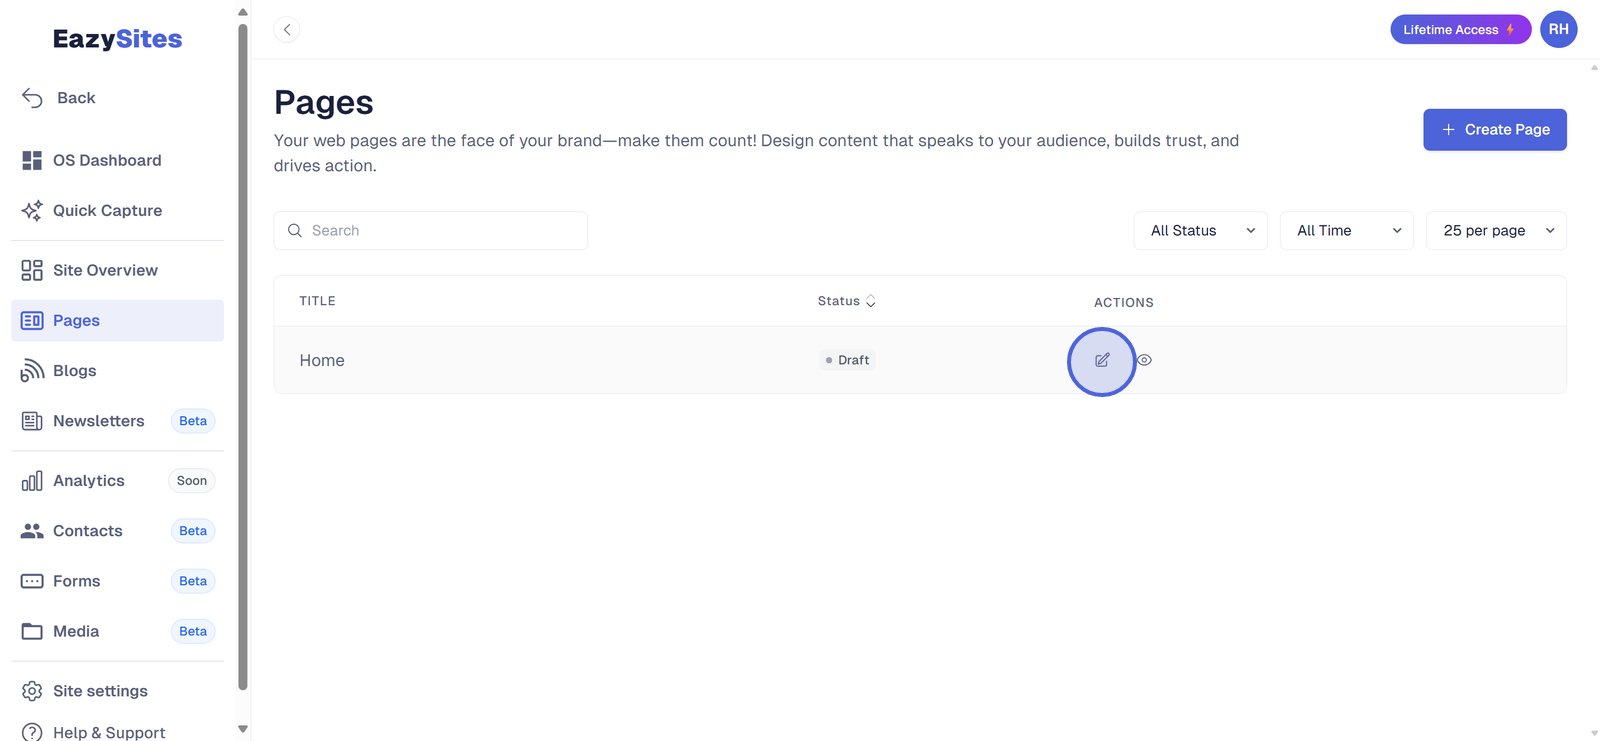Click the Back arrow icon in sidebar
The width and height of the screenshot is (1600, 741).
click(x=32, y=97)
